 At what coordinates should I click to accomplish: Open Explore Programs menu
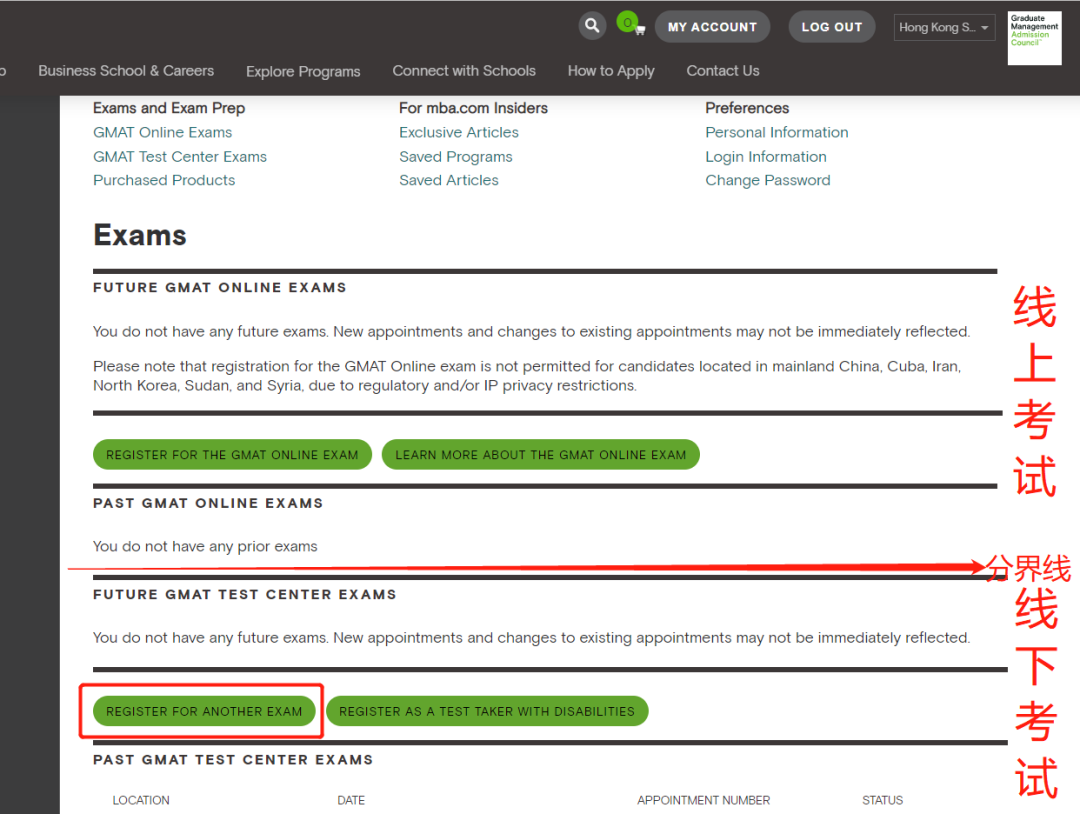(303, 72)
